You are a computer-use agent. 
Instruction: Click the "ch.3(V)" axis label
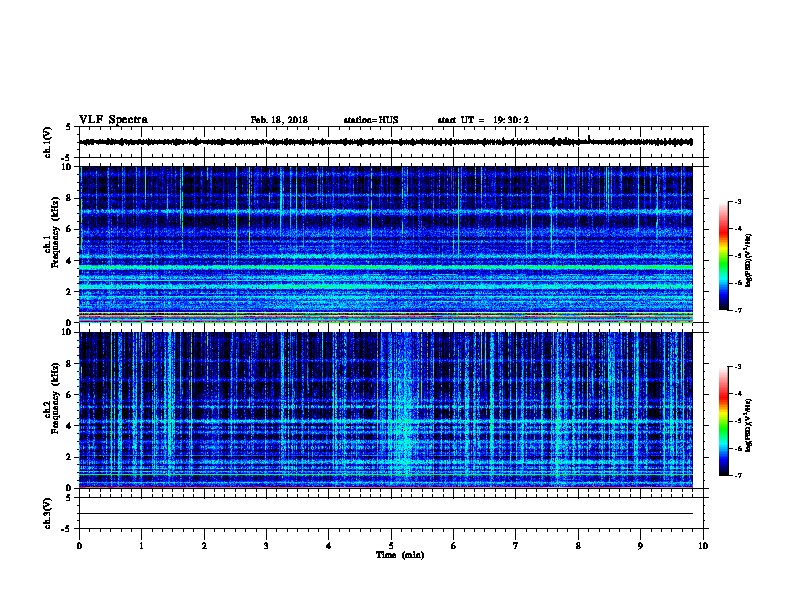pyautogui.click(x=47, y=514)
